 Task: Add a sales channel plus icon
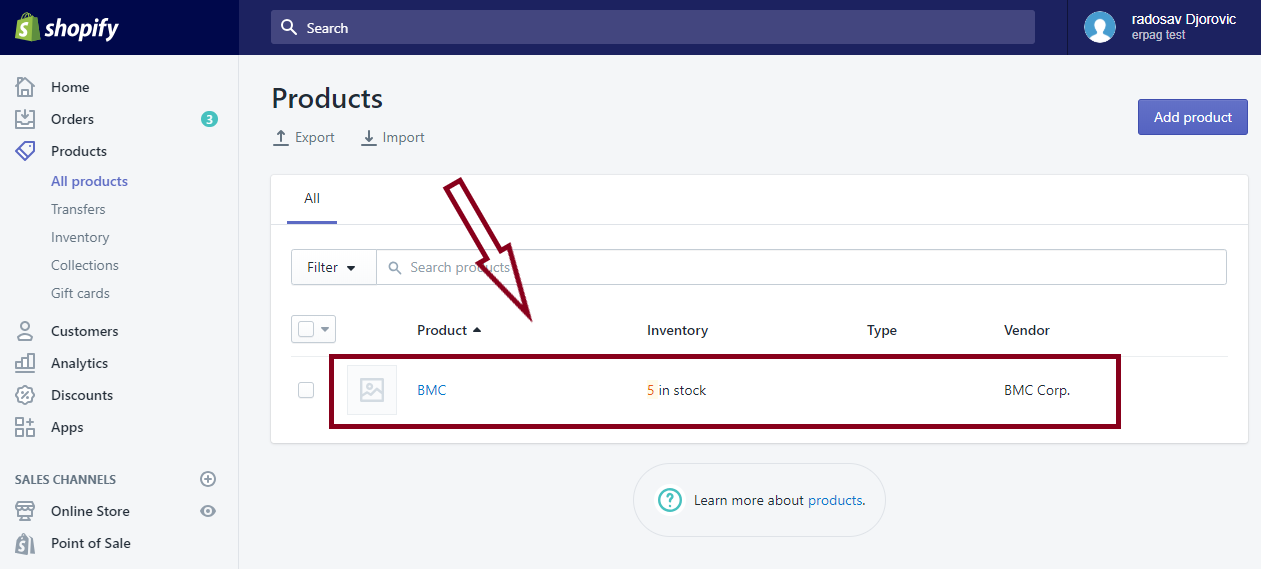(x=208, y=479)
